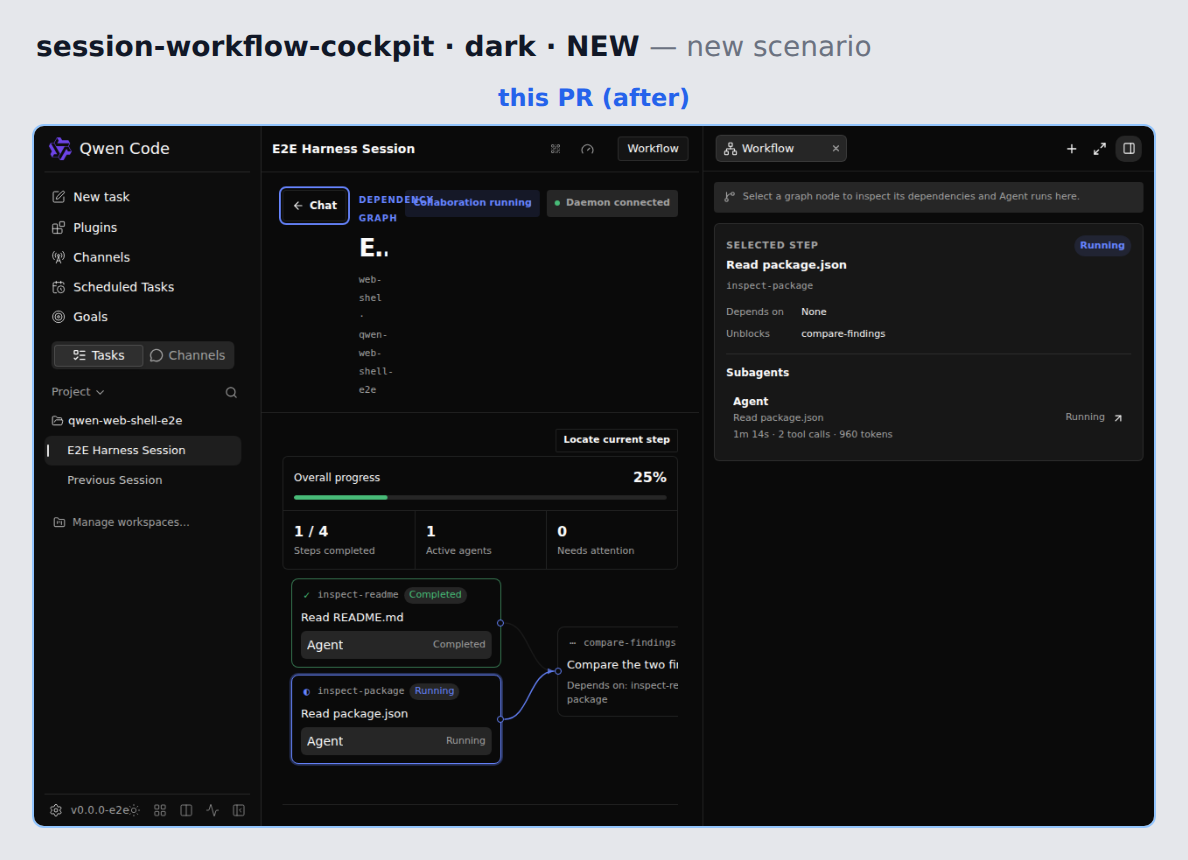This screenshot has width=1188, height=860.
Task: Click the Collaboration running status badge
Action: (x=472, y=203)
